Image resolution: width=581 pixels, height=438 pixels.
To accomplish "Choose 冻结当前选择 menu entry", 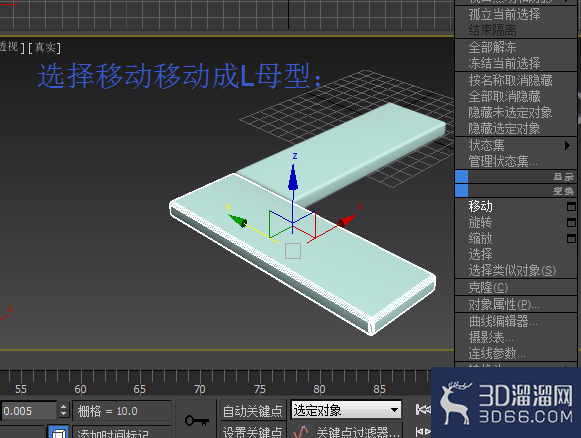I will [504, 63].
